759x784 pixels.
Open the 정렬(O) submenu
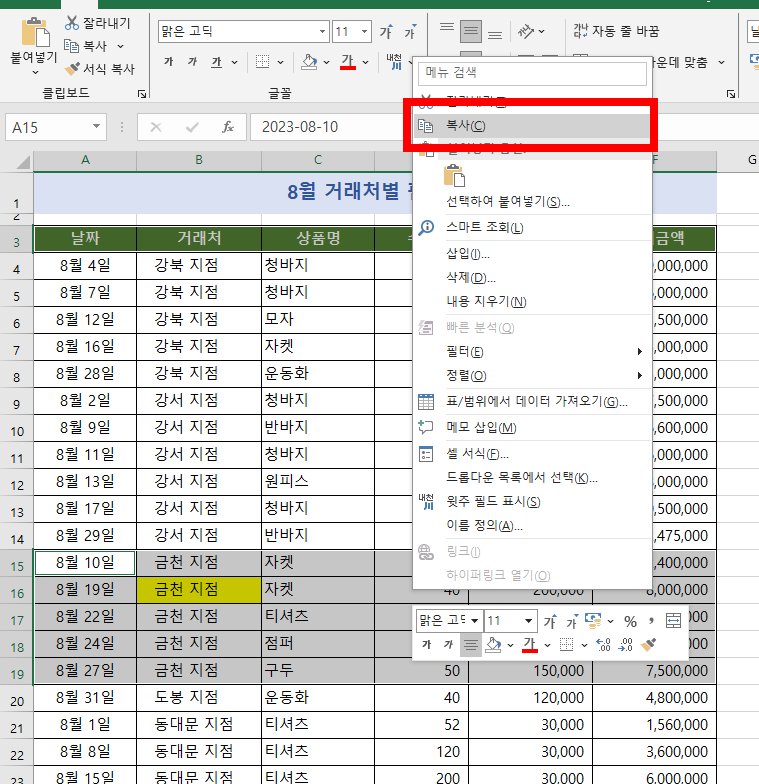click(x=532, y=376)
